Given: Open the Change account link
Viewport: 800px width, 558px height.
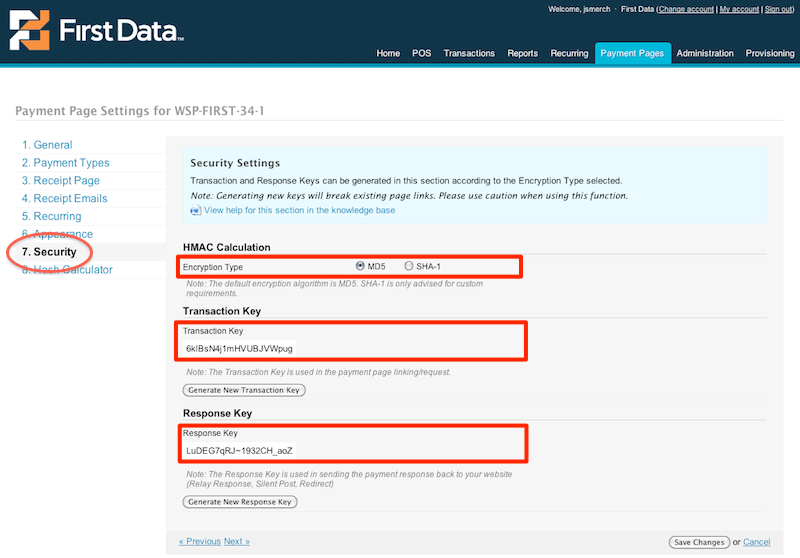Looking at the screenshot, I should pyautogui.click(x=685, y=9).
